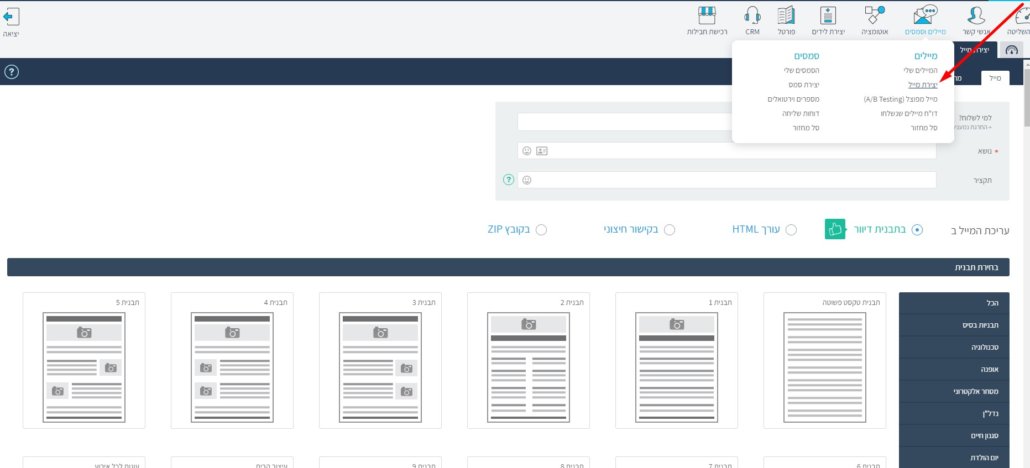The height and width of the screenshot is (468, 1030).
Task: Select the הכל template category
Action: coord(954,303)
